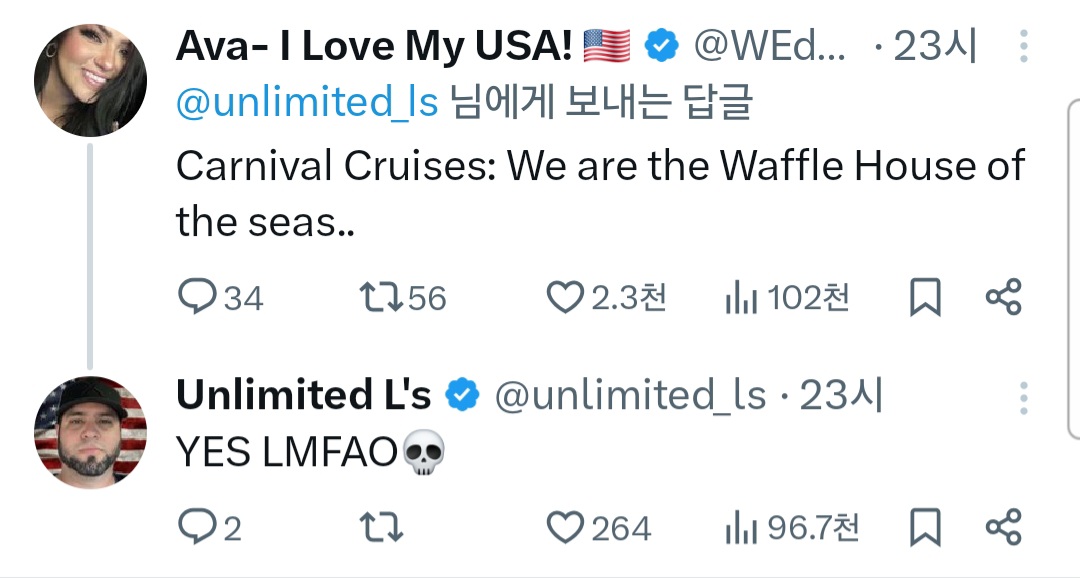This screenshot has height=578, width=1080.
Task: Click the Unlimited L's display name
Action: coord(303,396)
